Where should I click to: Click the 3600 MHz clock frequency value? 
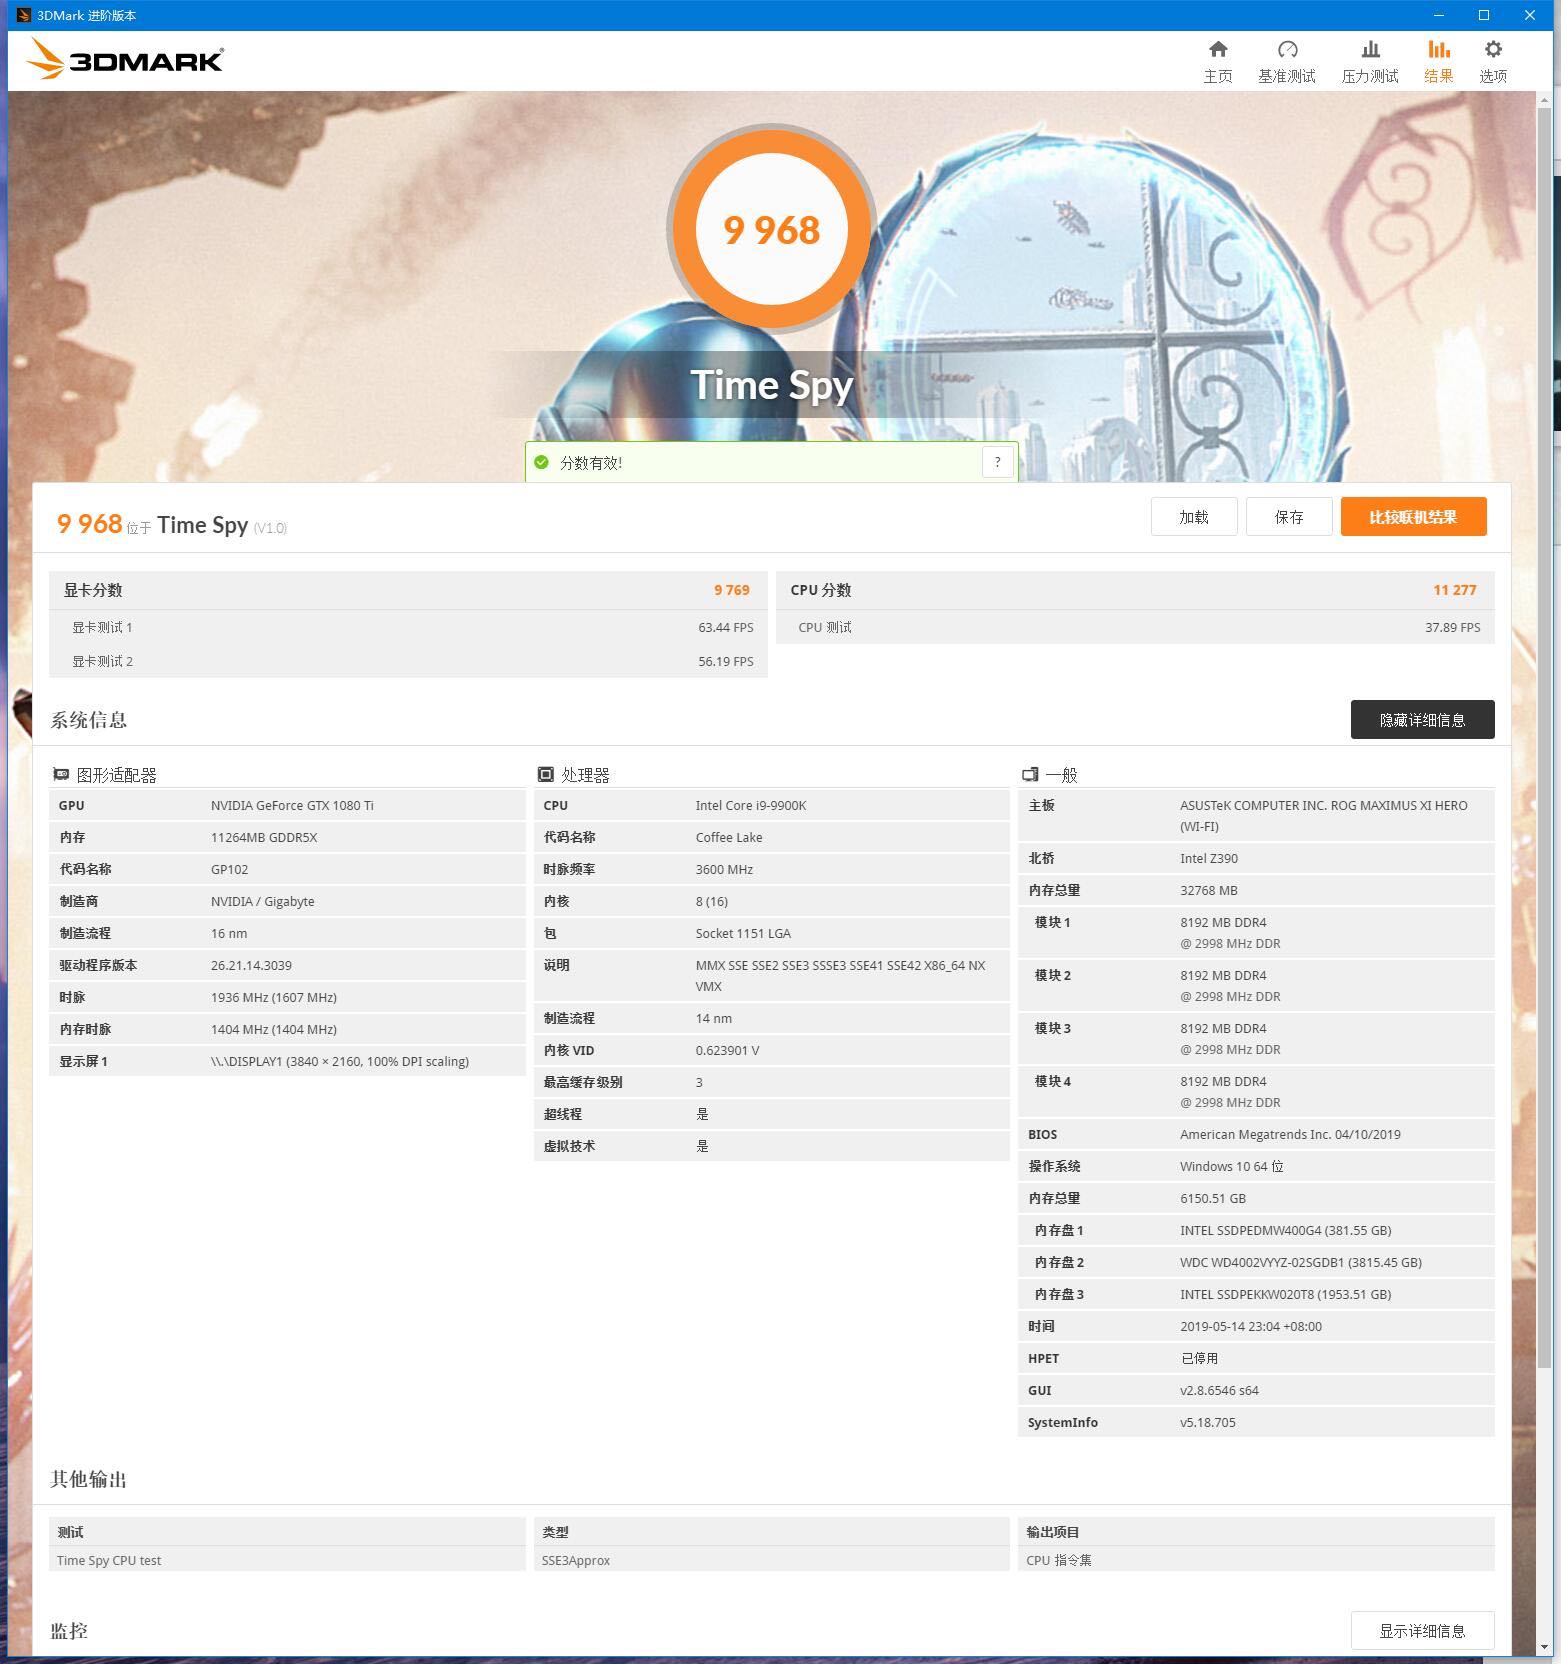[724, 869]
